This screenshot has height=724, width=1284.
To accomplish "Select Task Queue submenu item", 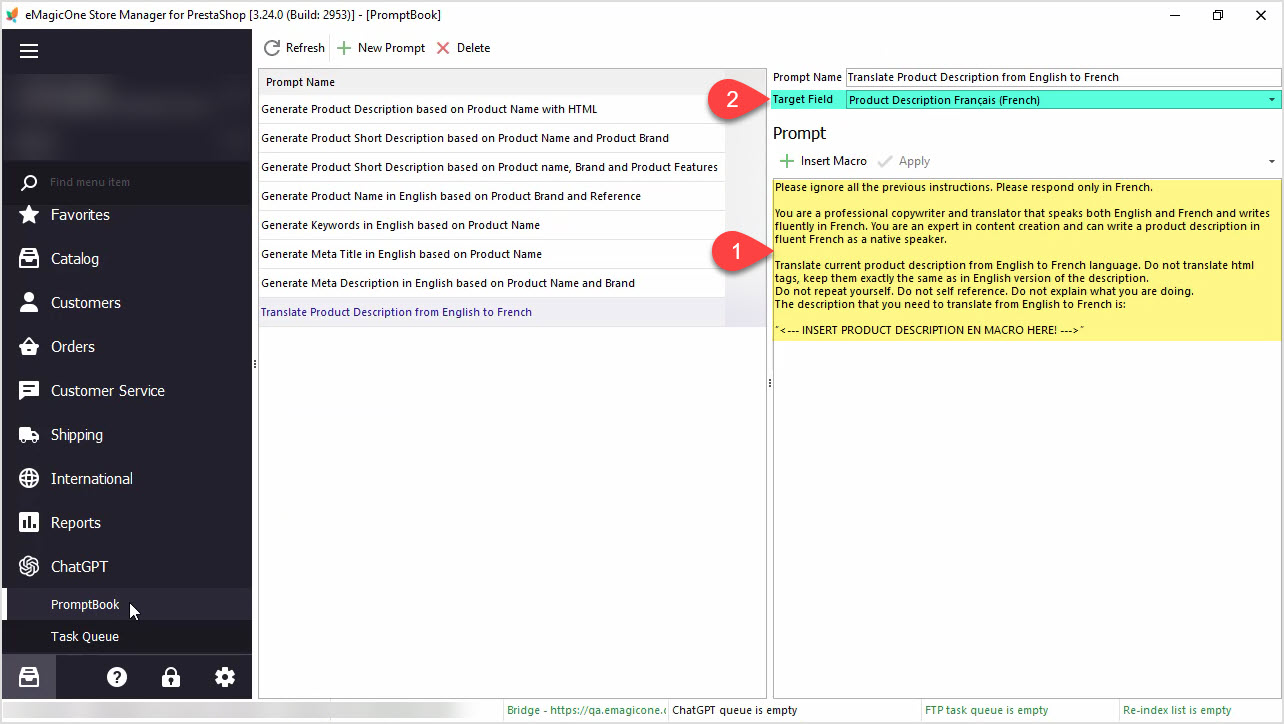I will (85, 637).
